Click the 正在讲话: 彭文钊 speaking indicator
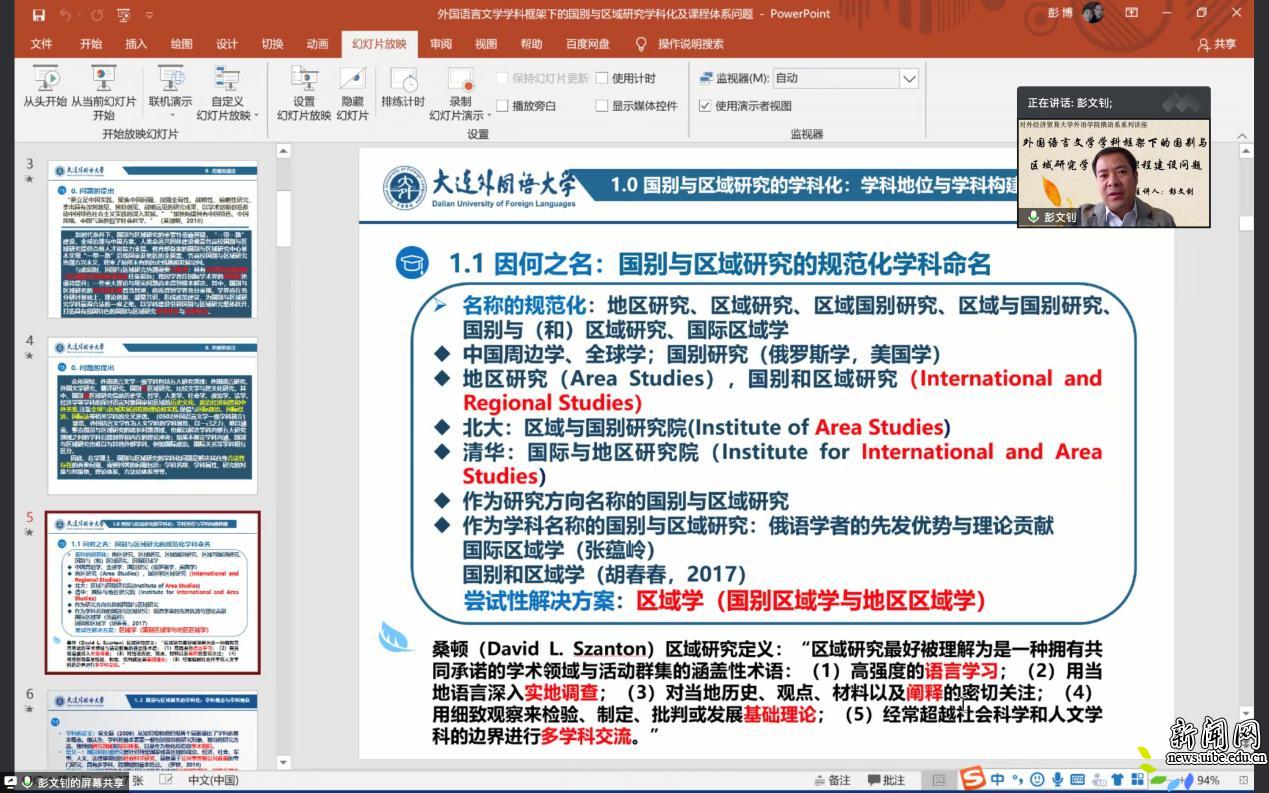The height and width of the screenshot is (793, 1269). click(1069, 102)
